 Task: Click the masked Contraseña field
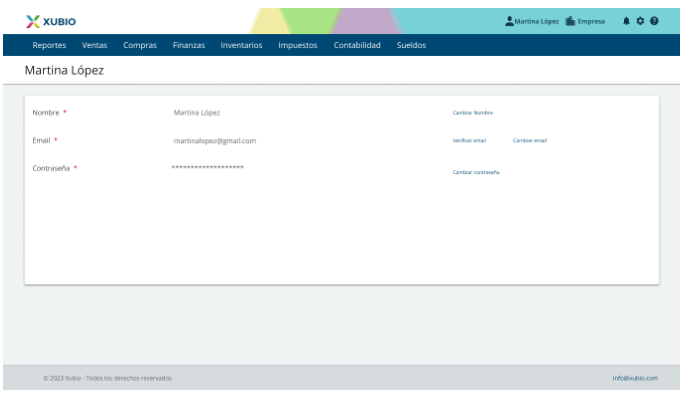(x=207, y=167)
